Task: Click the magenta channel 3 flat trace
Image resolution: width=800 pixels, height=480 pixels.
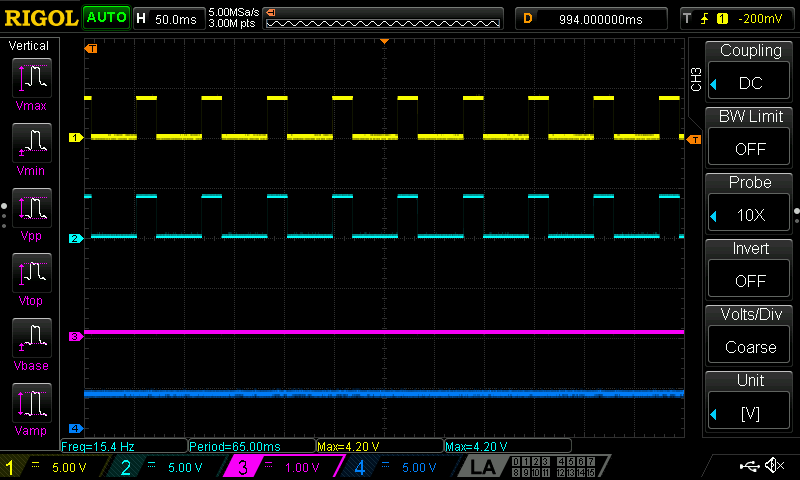Action: [384, 332]
